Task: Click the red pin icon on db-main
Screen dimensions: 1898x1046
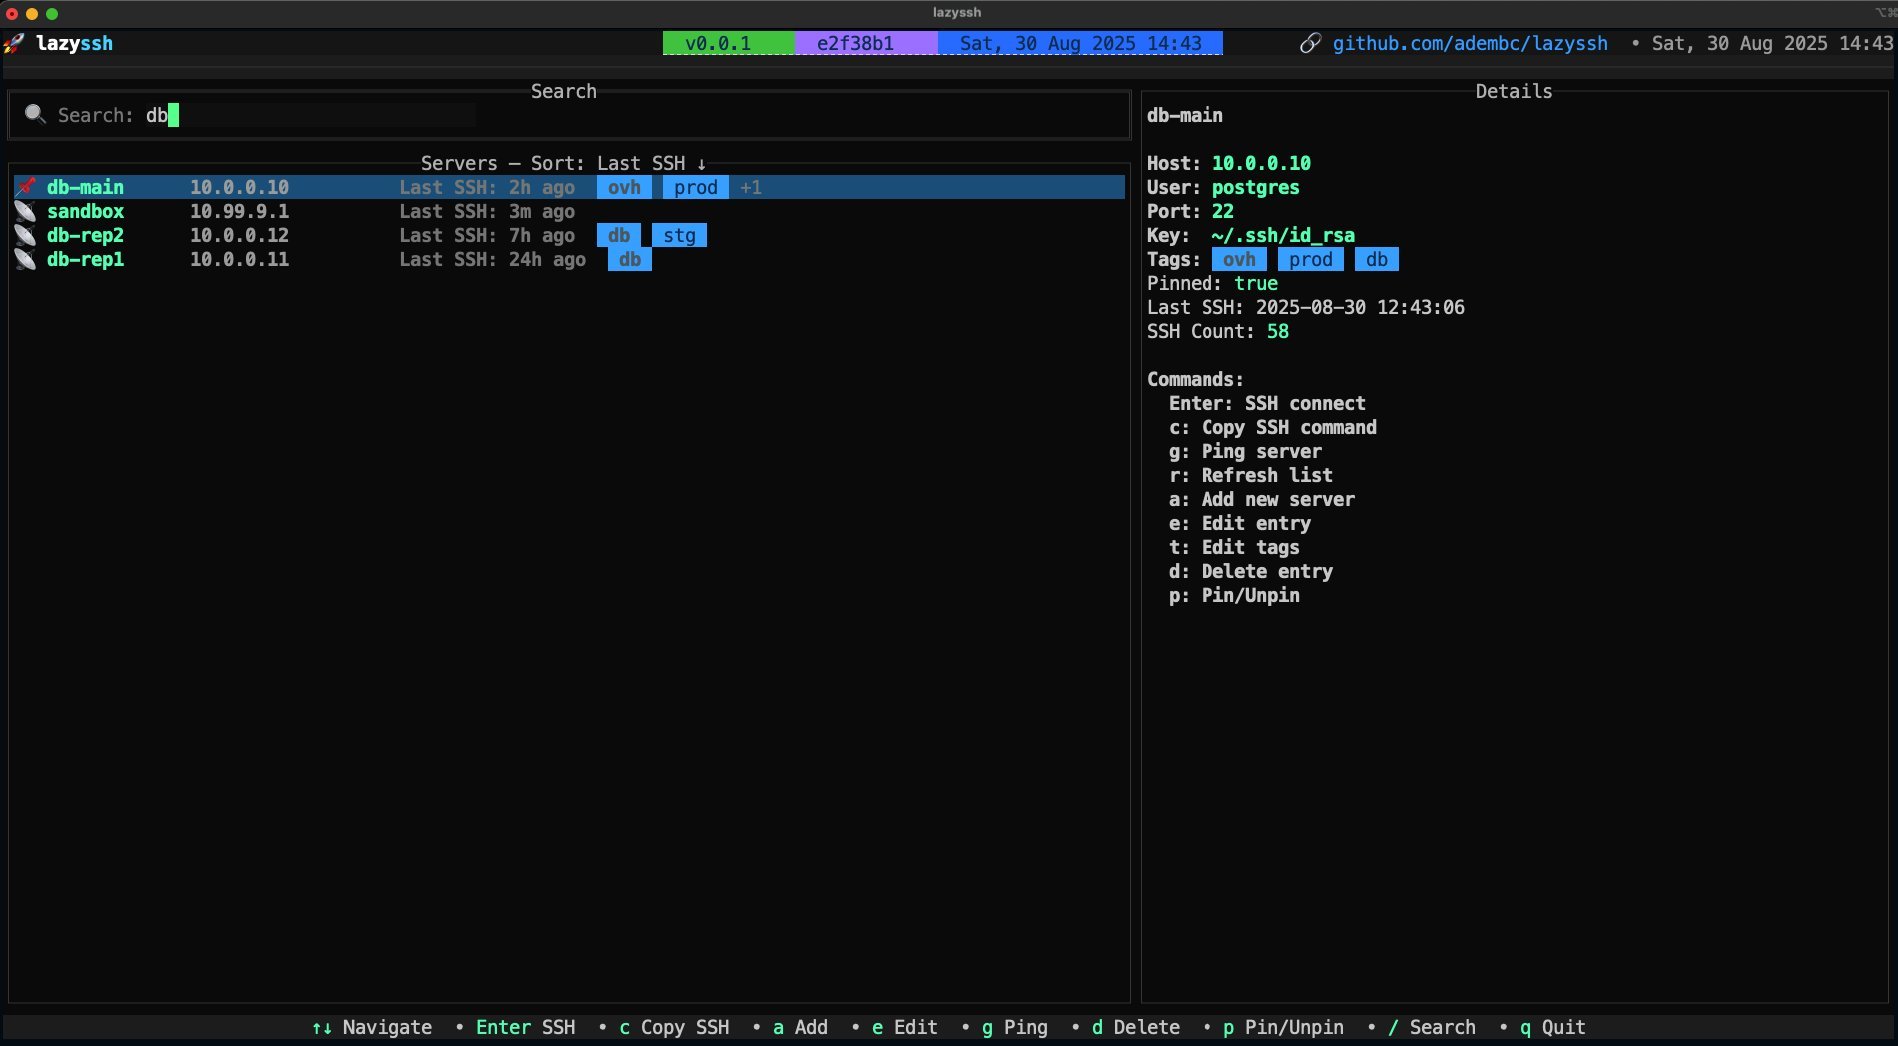Action: (x=26, y=187)
